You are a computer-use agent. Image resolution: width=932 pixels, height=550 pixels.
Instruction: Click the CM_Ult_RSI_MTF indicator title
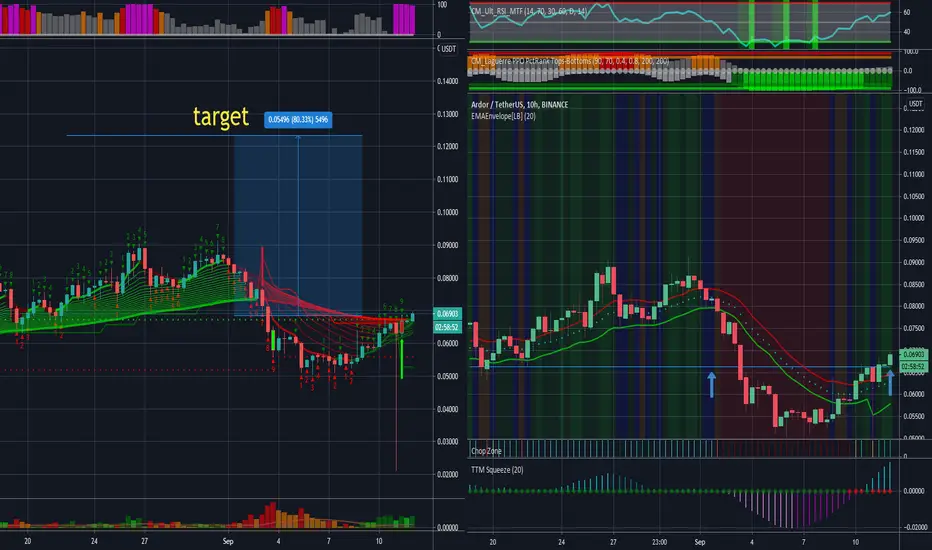(529, 12)
